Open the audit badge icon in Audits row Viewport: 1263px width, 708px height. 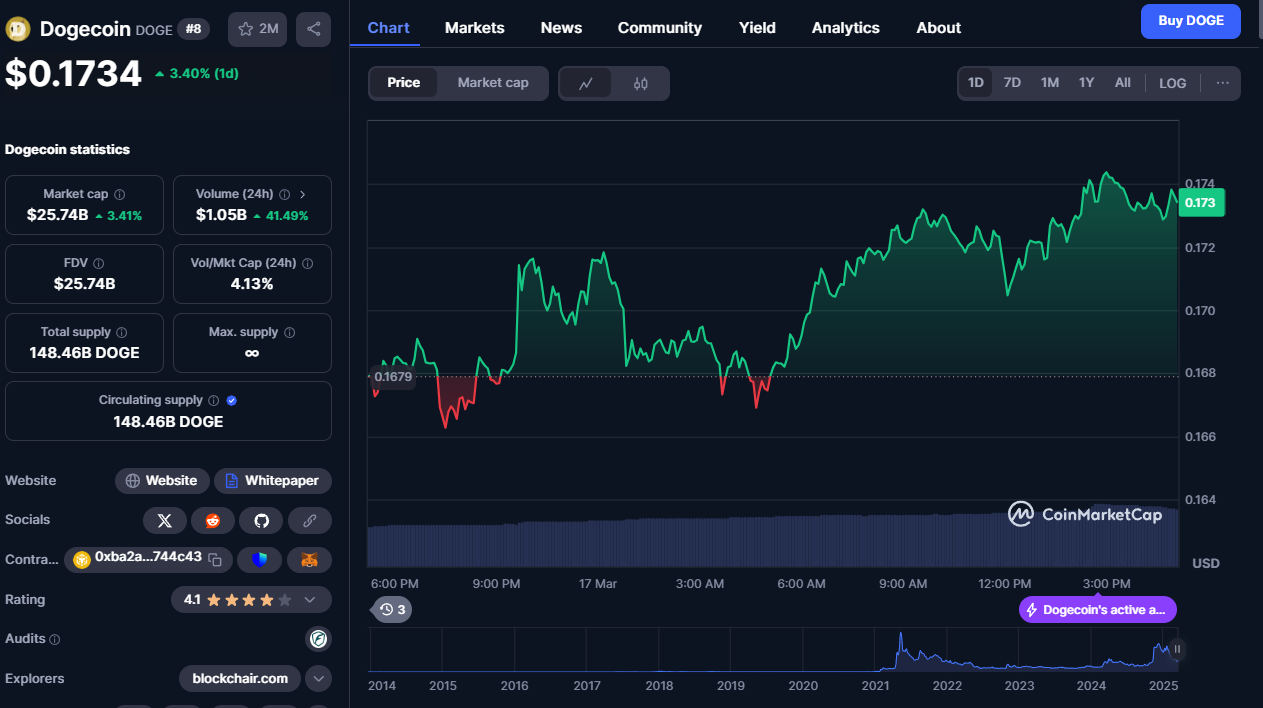click(318, 639)
